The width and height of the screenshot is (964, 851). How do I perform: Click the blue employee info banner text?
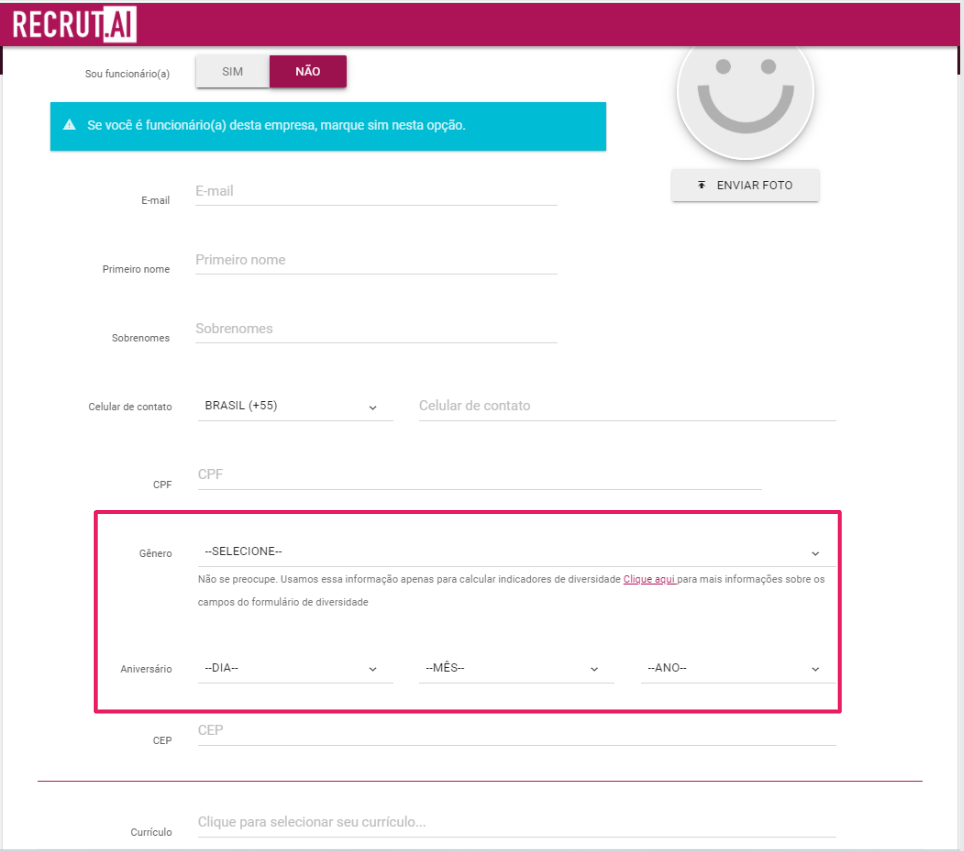point(276,125)
